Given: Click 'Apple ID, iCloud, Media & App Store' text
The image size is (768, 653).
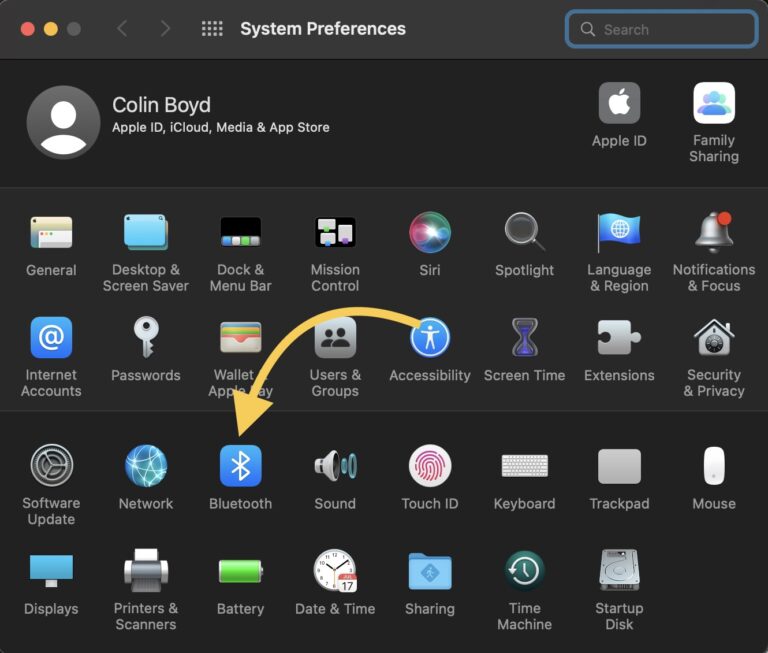Looking at the screenshot, I should 220,128.
